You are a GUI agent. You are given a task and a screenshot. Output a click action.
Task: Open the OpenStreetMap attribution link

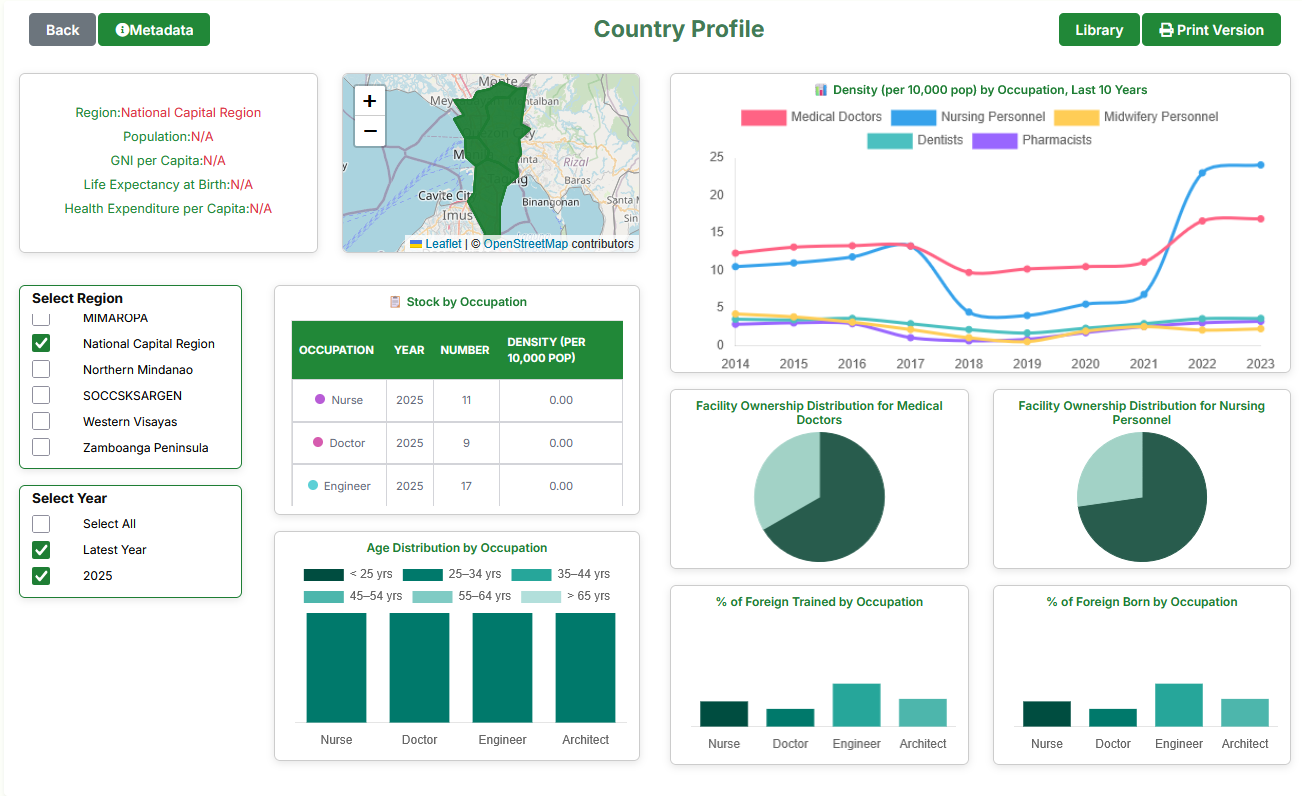click(x=526, y=244)
